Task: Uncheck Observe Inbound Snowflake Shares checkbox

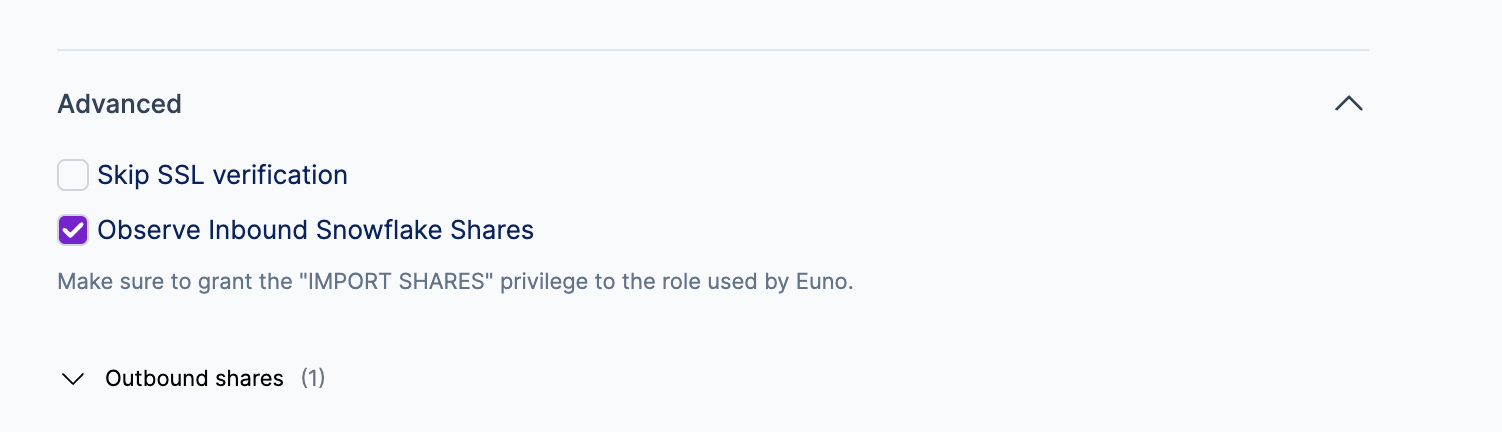Action: [73, 230]
